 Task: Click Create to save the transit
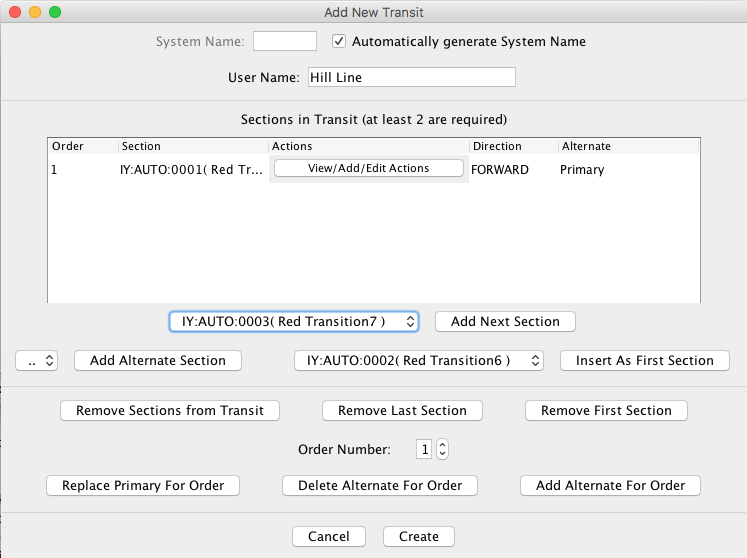pos(418,537)
